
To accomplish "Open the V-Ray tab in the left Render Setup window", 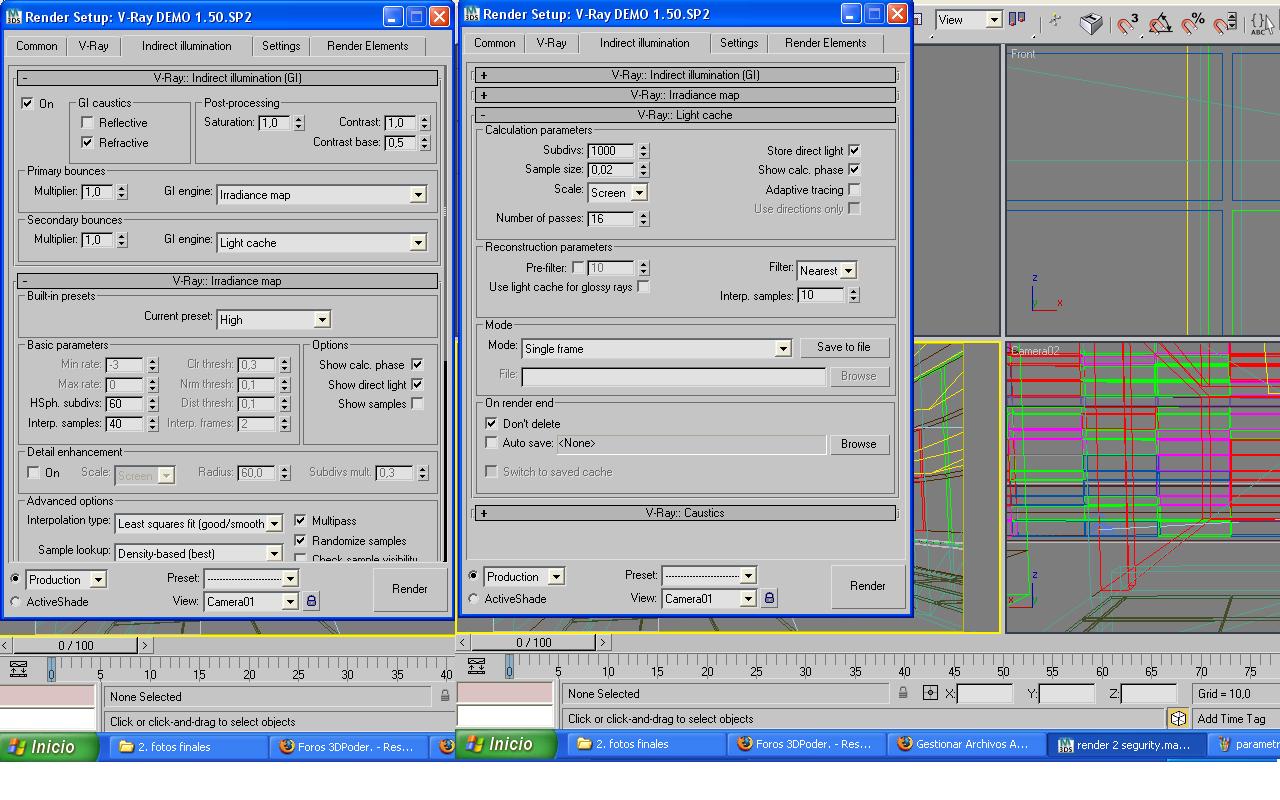I will pos(94,46).
